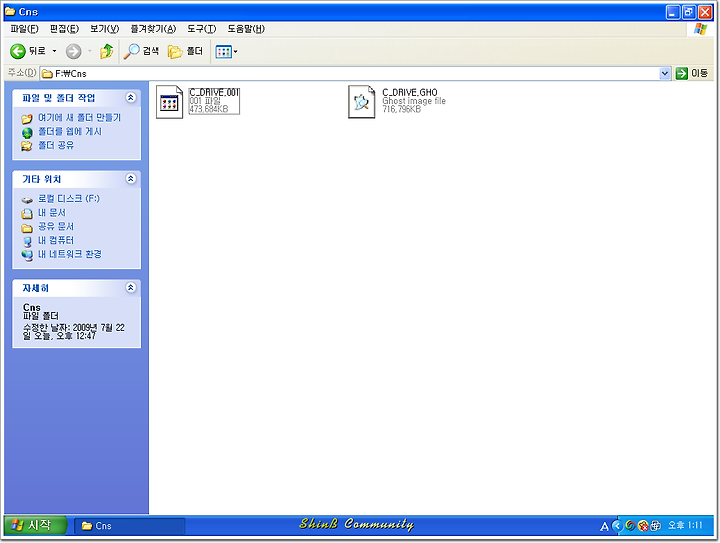This screenshot has height=543, width=720.
Task: Open 로컬 디스크 (F:) link
Action: point(68,199)
